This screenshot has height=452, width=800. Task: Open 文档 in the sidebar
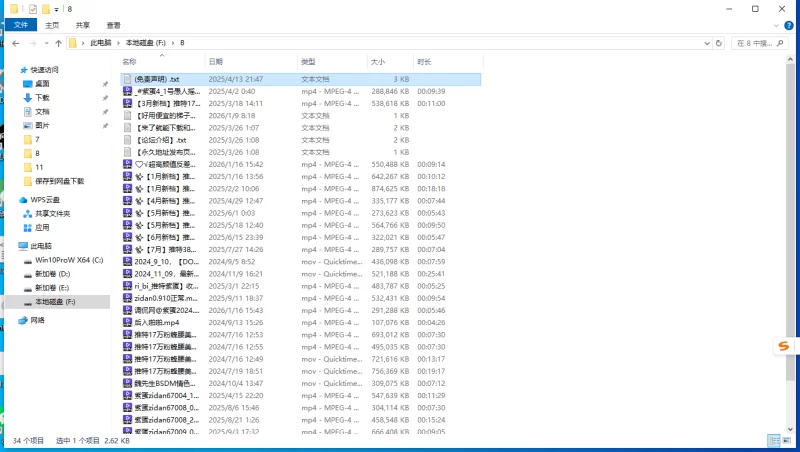[42, 111]
